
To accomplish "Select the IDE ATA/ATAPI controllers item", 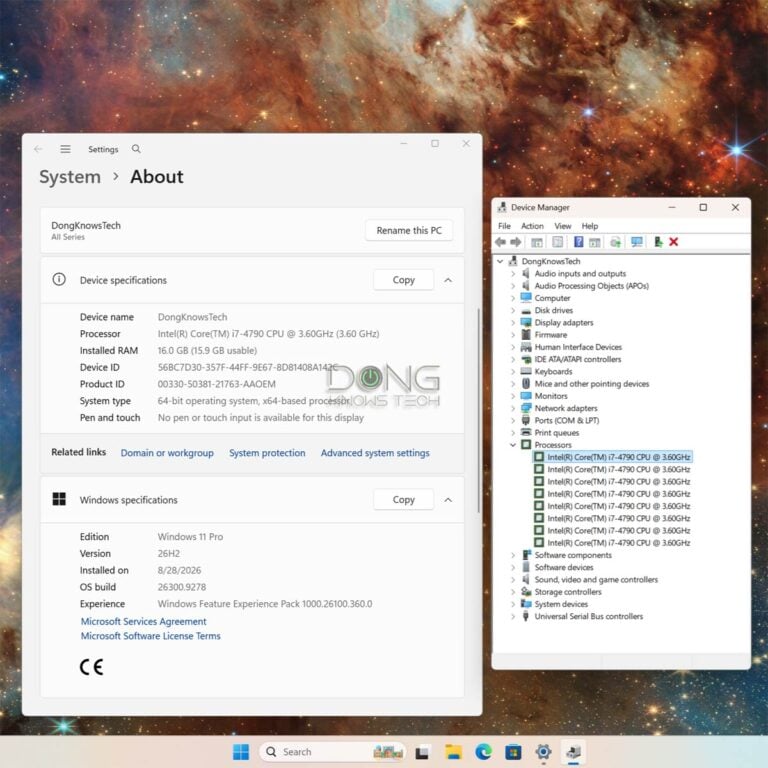I will [x=577, y=359].
